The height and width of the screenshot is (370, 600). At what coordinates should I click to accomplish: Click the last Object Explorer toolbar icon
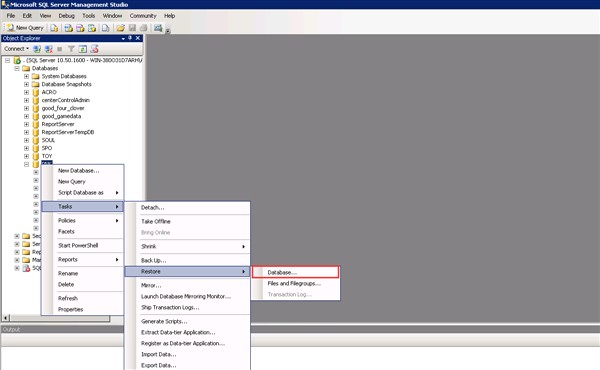click(x=95, y=49)
